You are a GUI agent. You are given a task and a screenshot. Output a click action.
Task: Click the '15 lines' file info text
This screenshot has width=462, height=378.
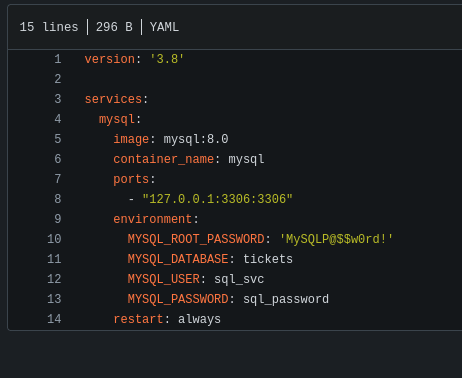49,27
